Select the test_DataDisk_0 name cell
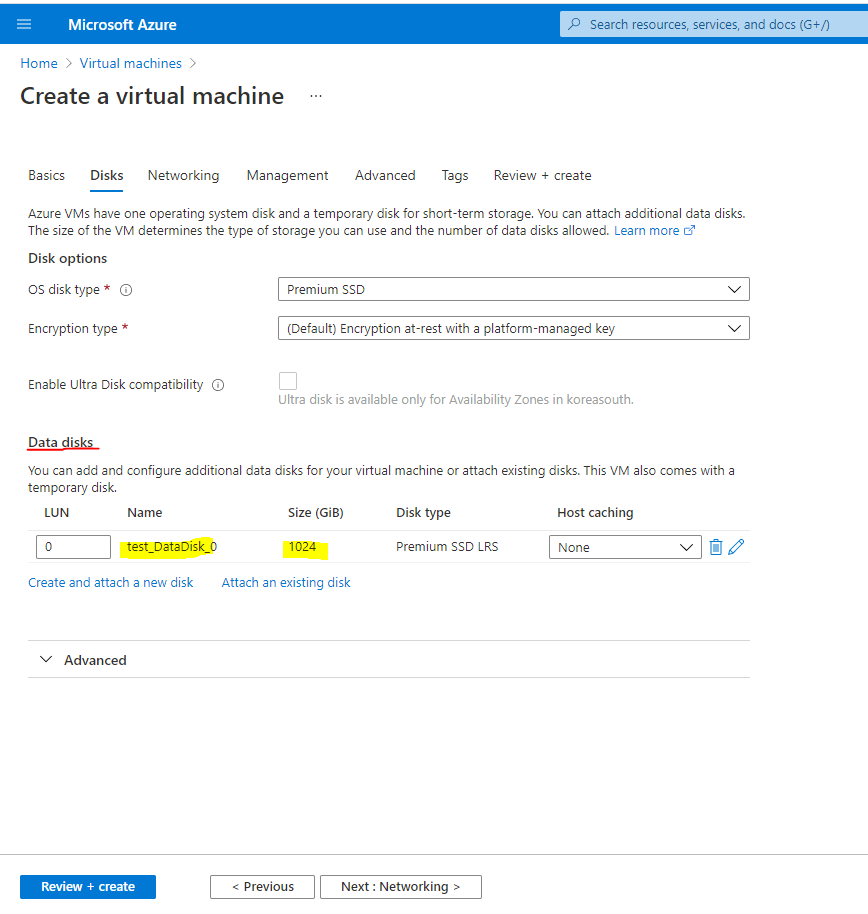The image size is (868, 914). coord(172,547)
